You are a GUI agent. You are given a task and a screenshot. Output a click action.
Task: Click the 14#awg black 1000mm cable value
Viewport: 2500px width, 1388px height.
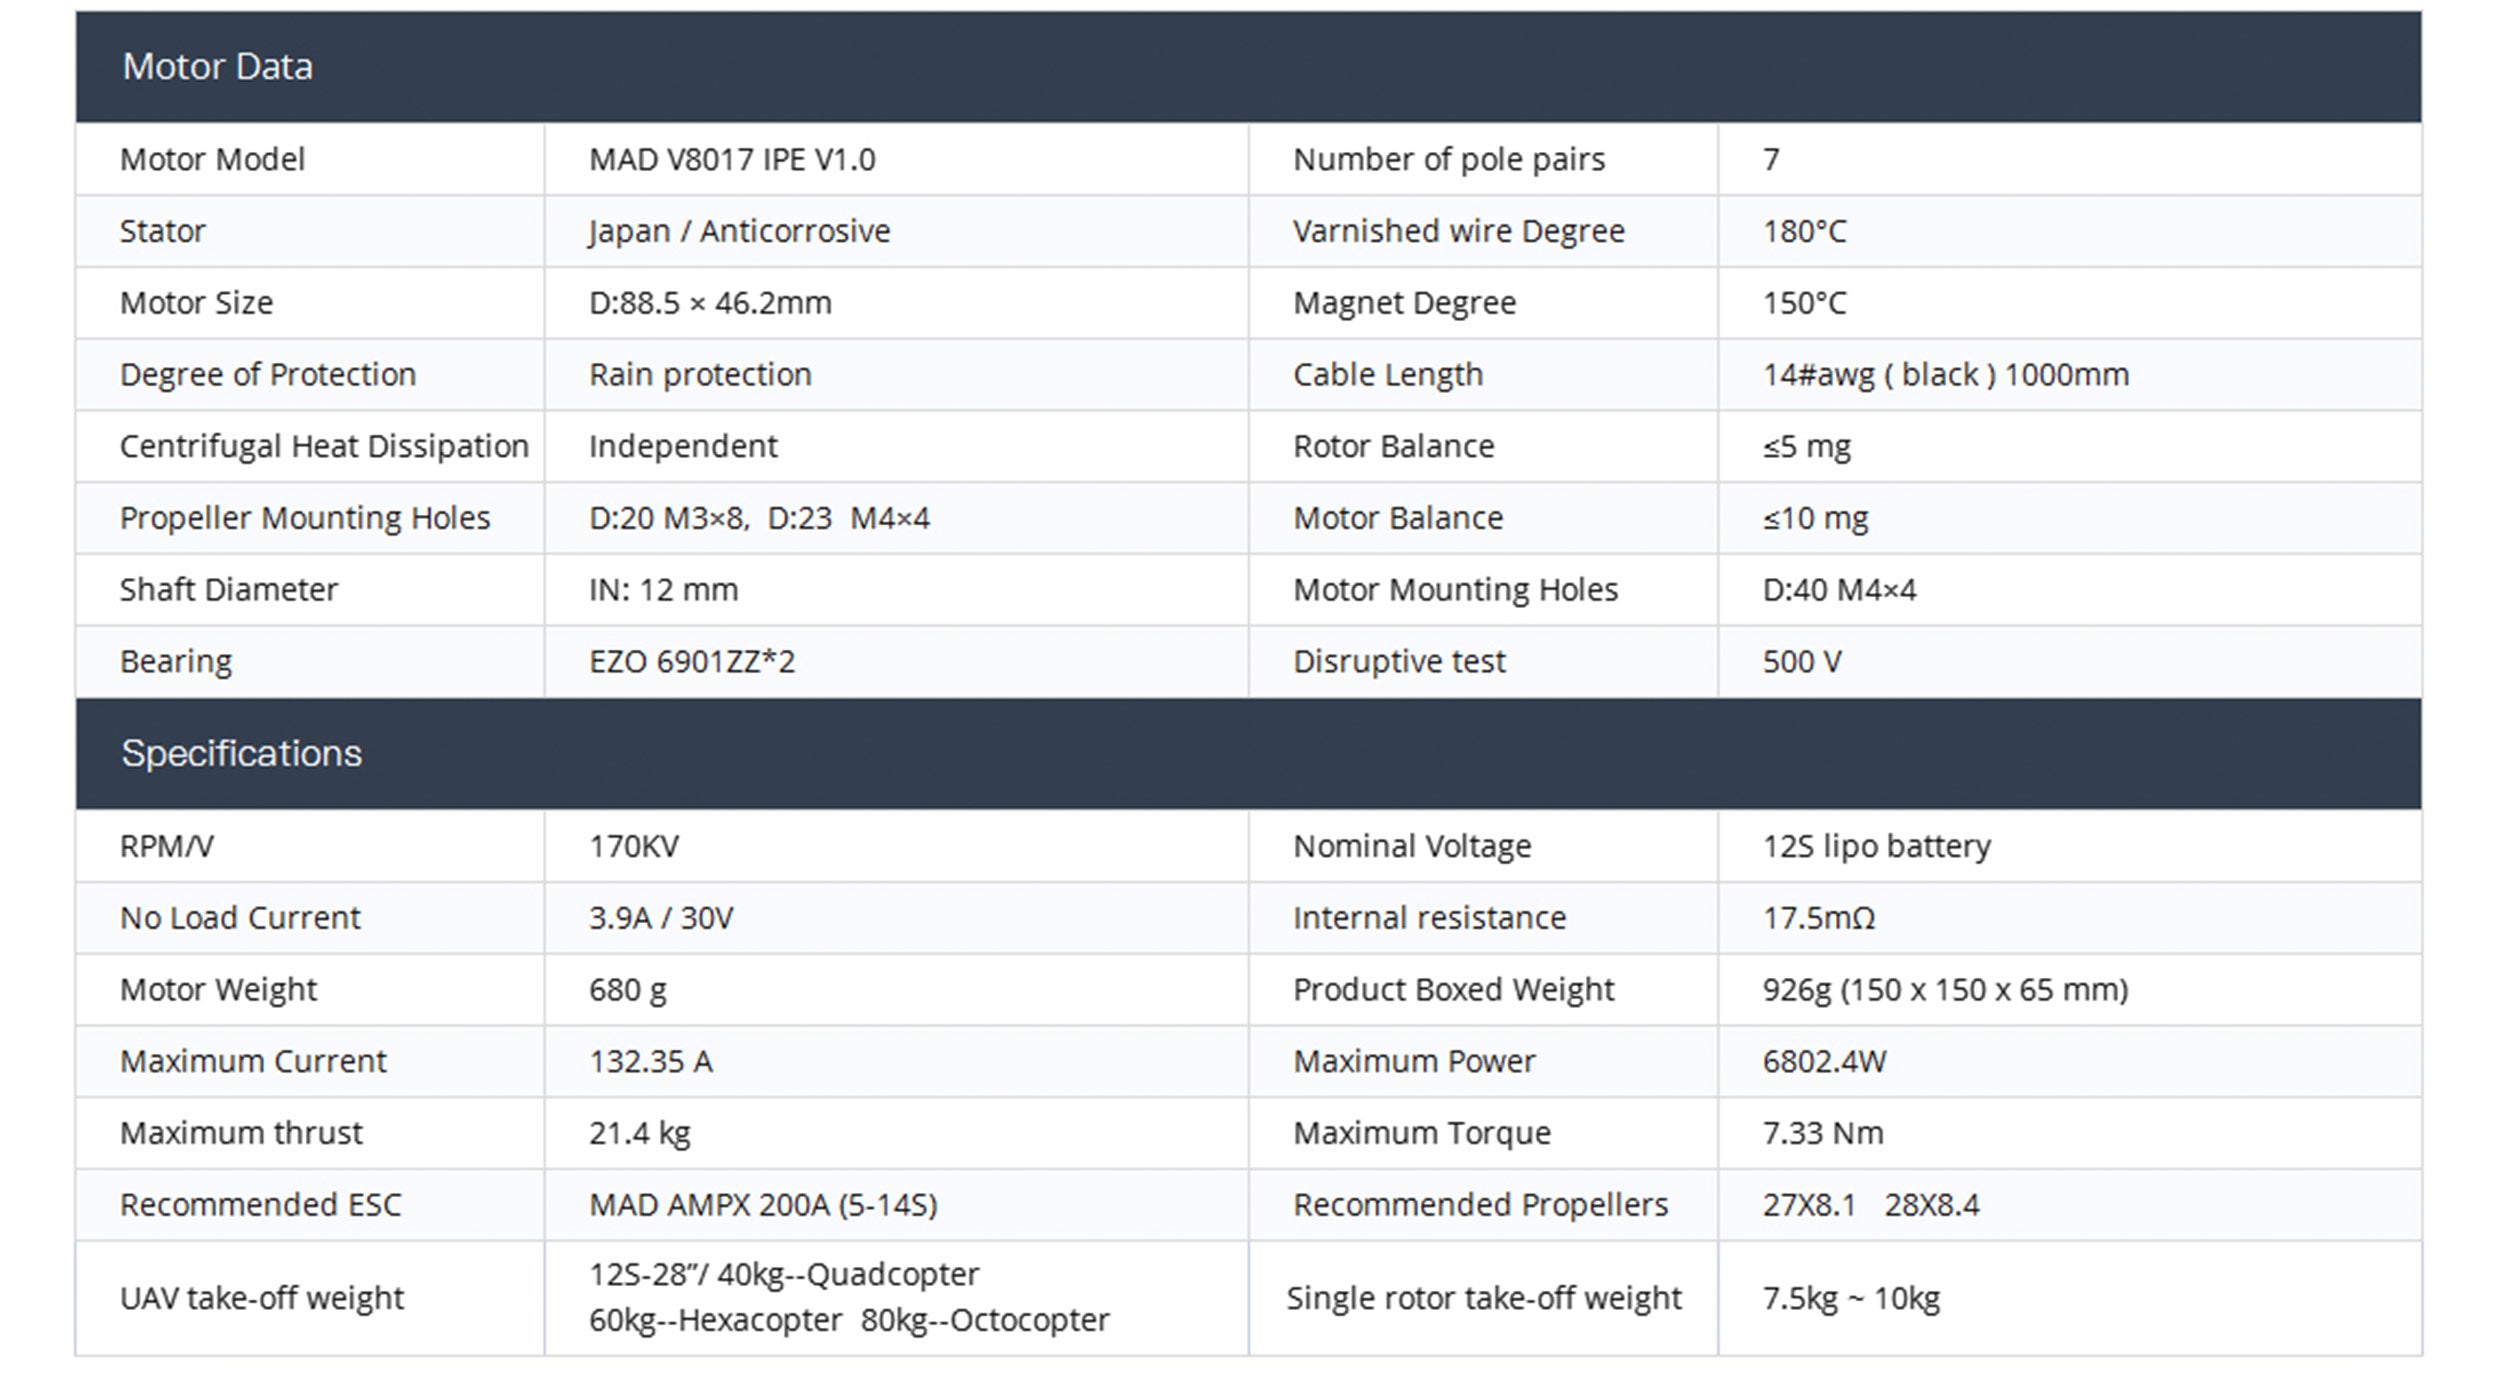click(1945, 375)
